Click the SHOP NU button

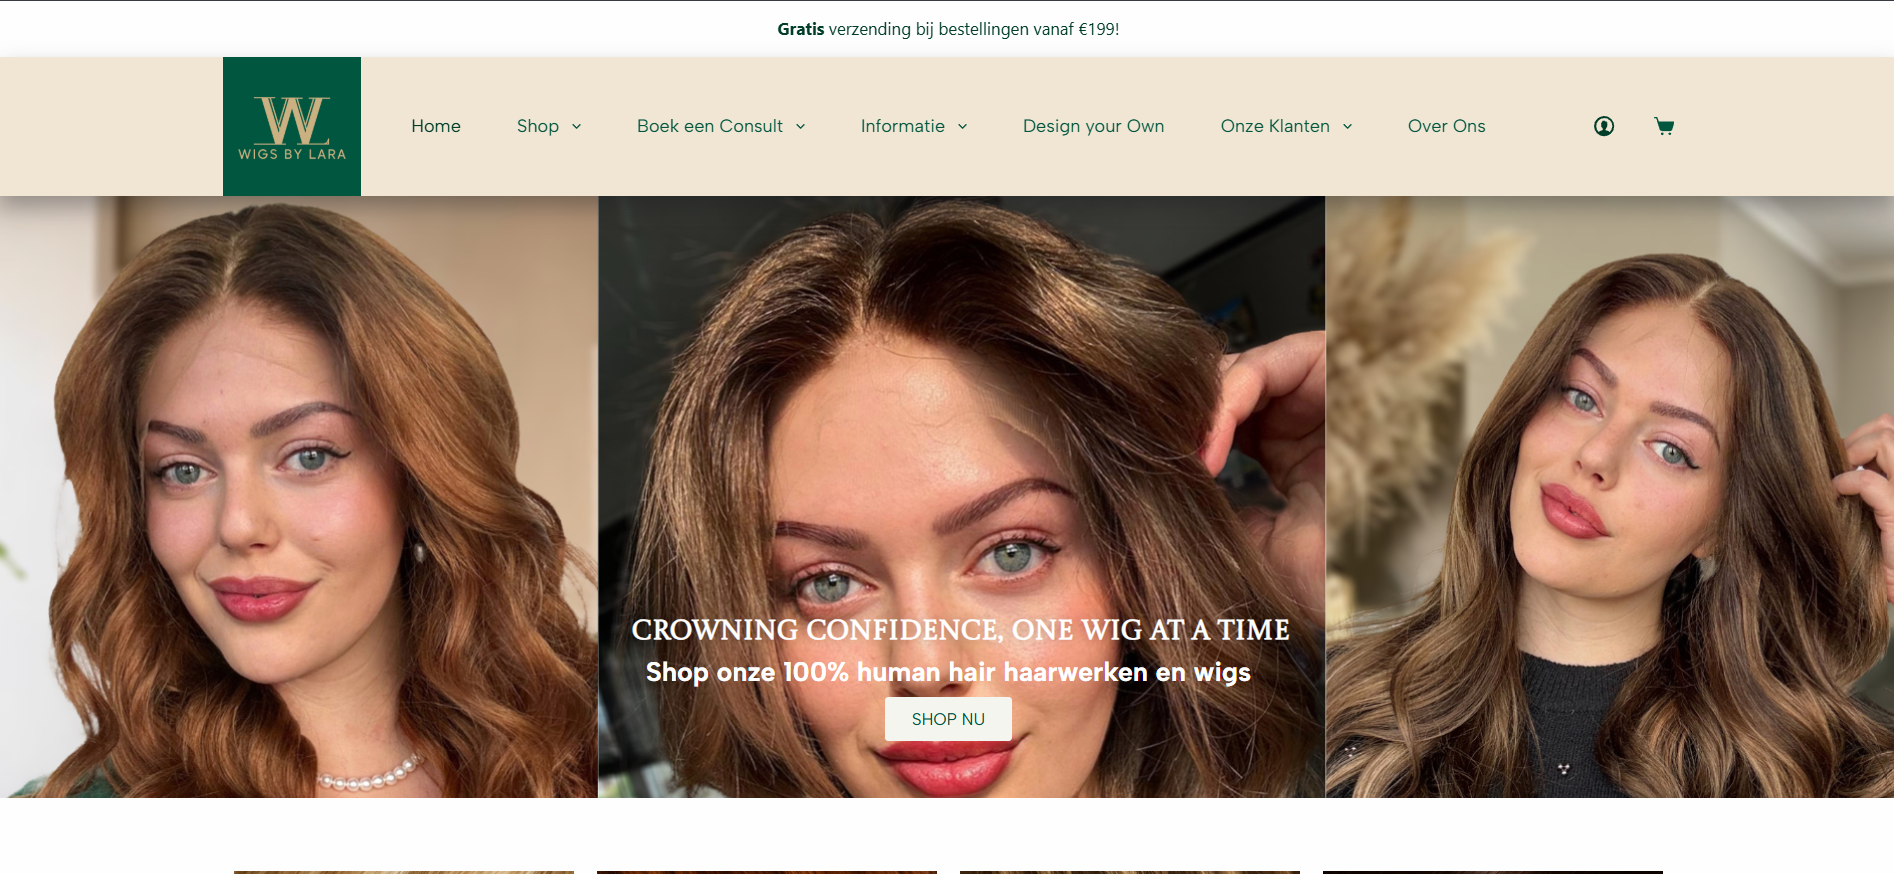tap(948, 719)
